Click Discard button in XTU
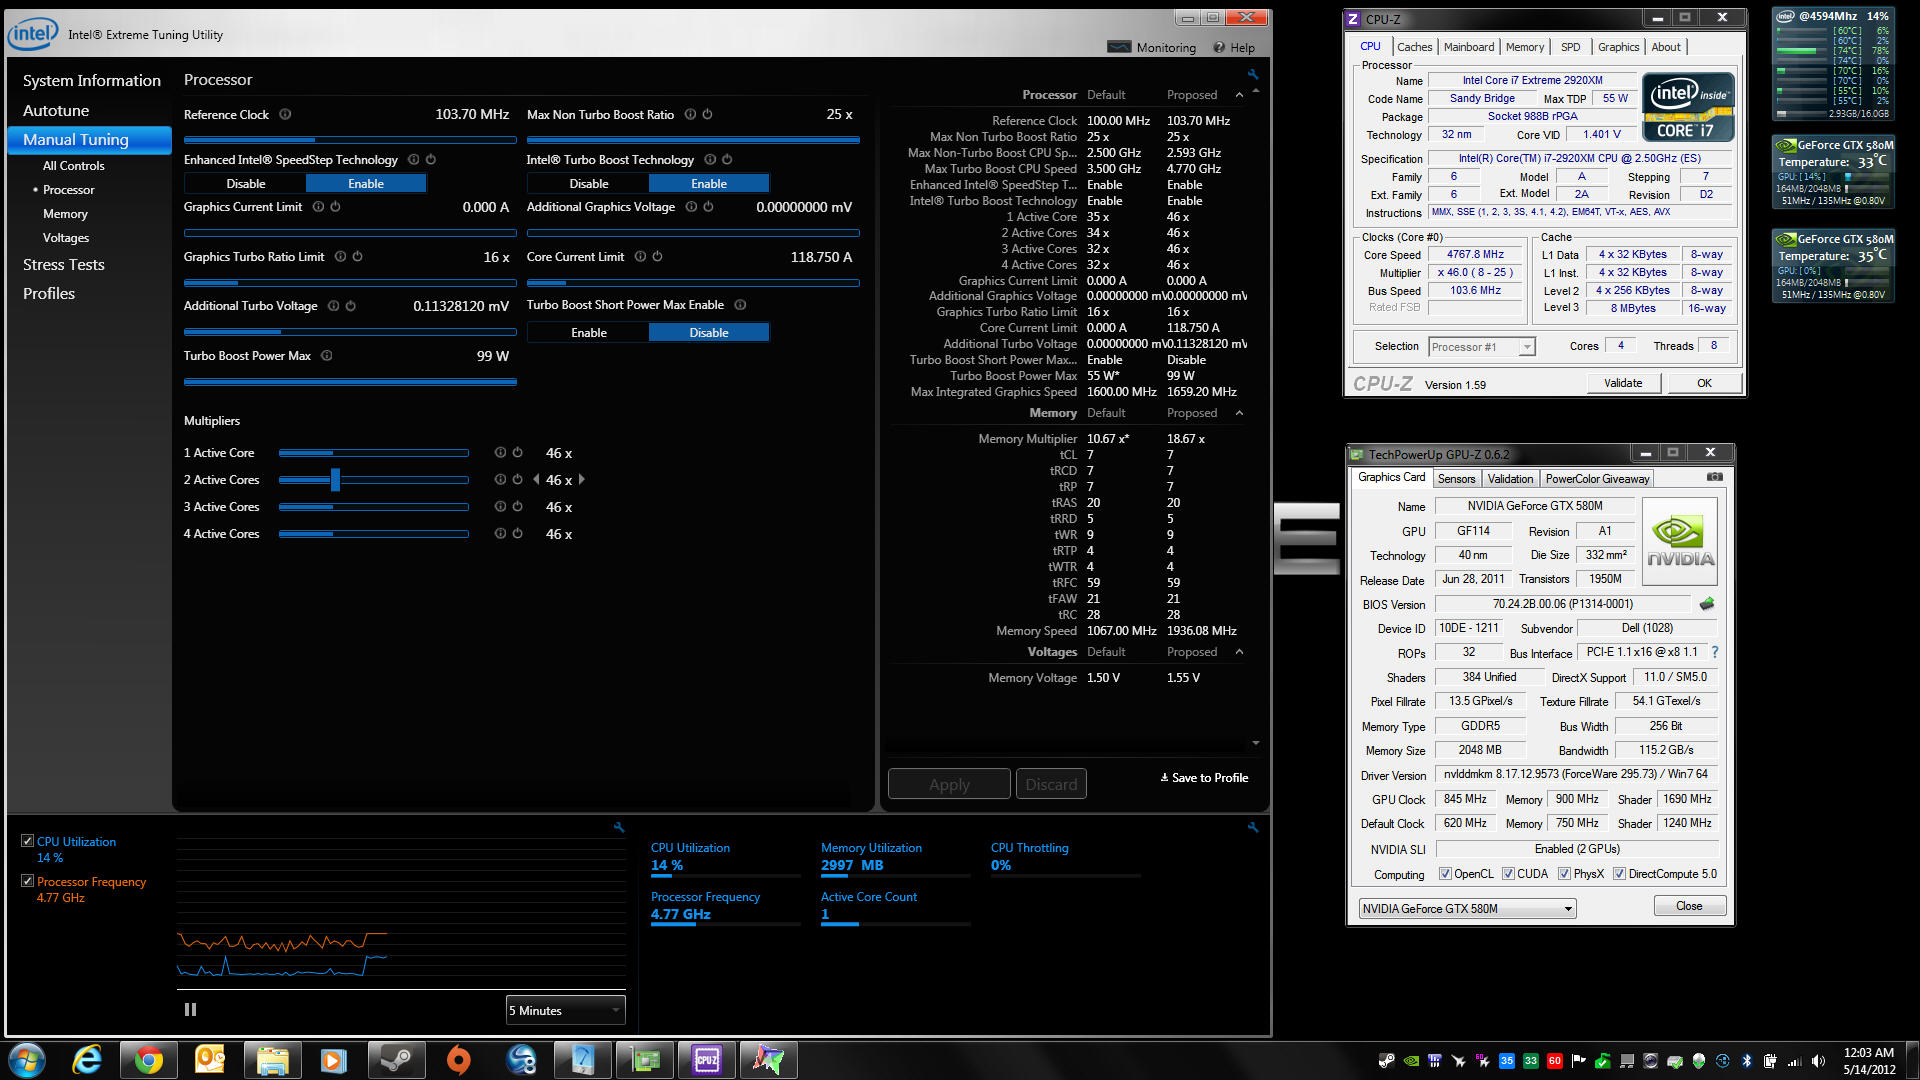 (x=1051, y=785)
